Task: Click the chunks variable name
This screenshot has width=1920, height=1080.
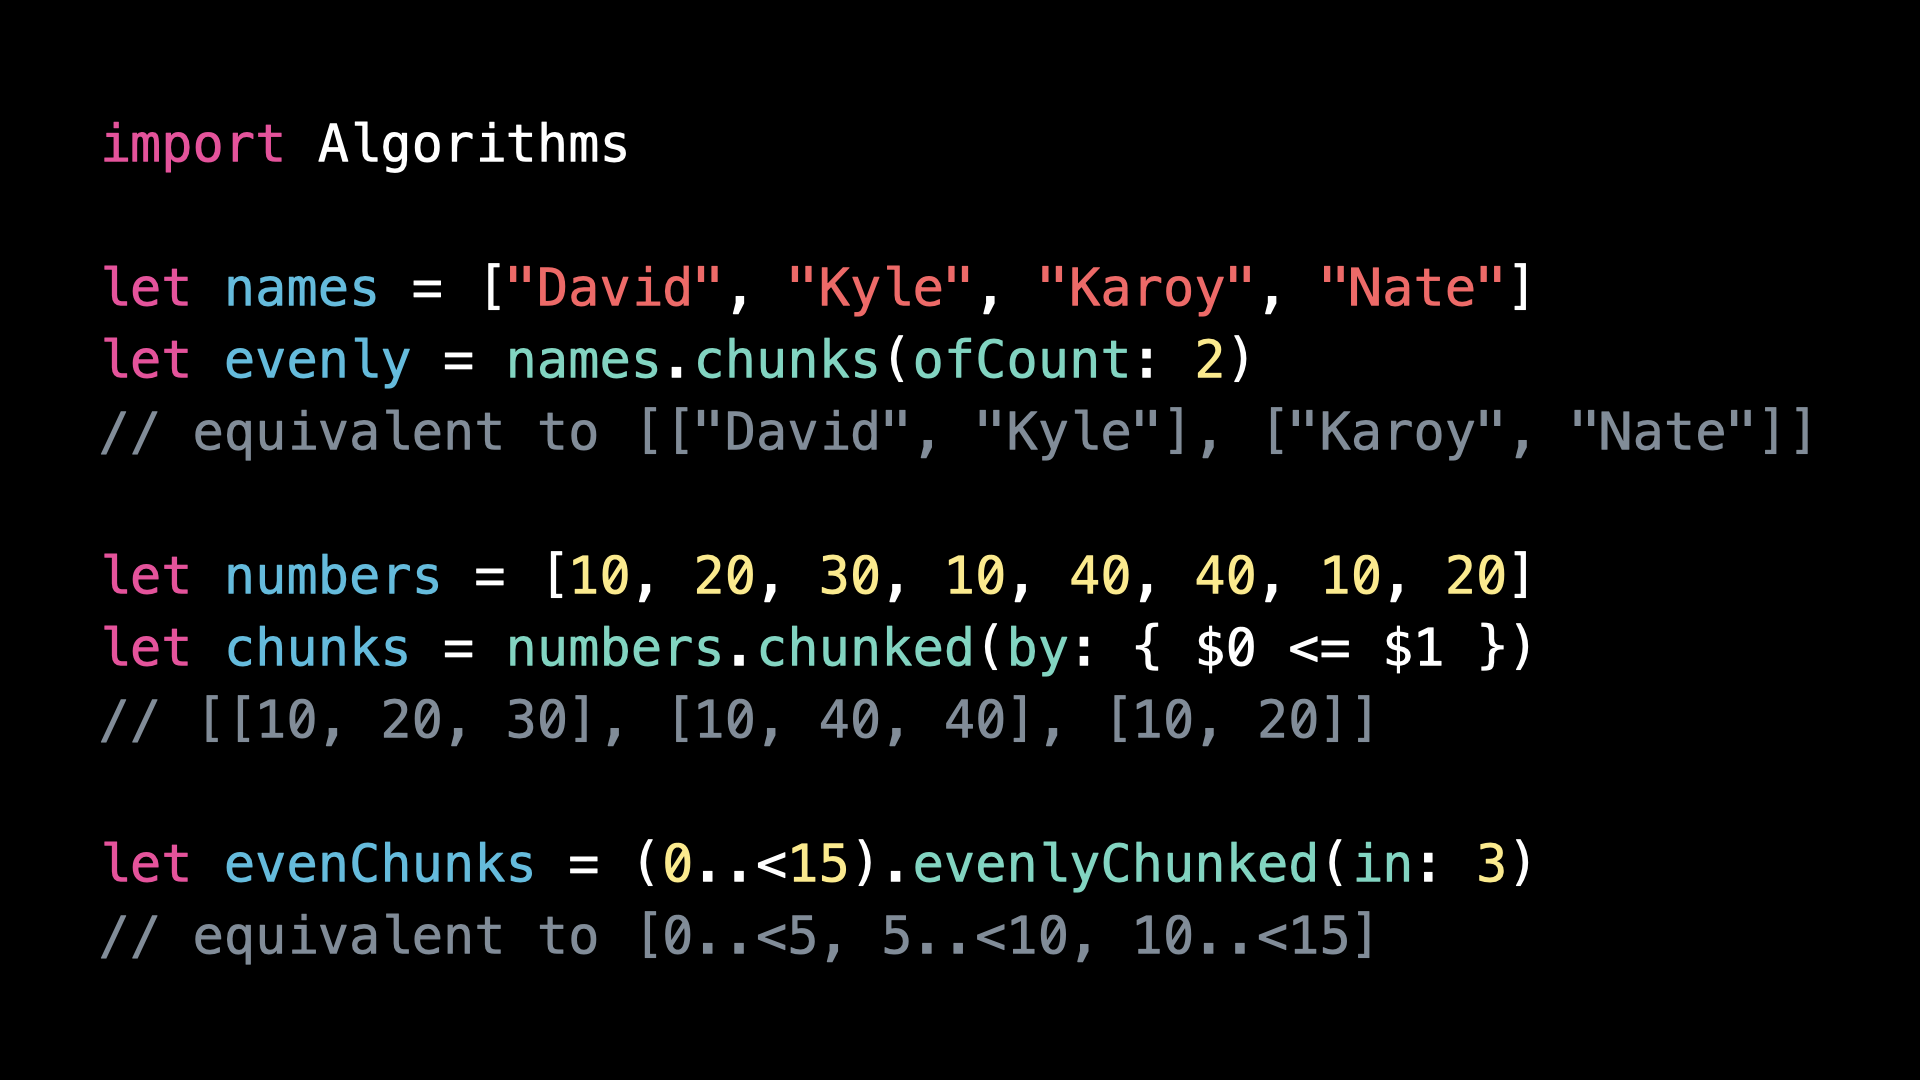Action: tap(317, 647)
